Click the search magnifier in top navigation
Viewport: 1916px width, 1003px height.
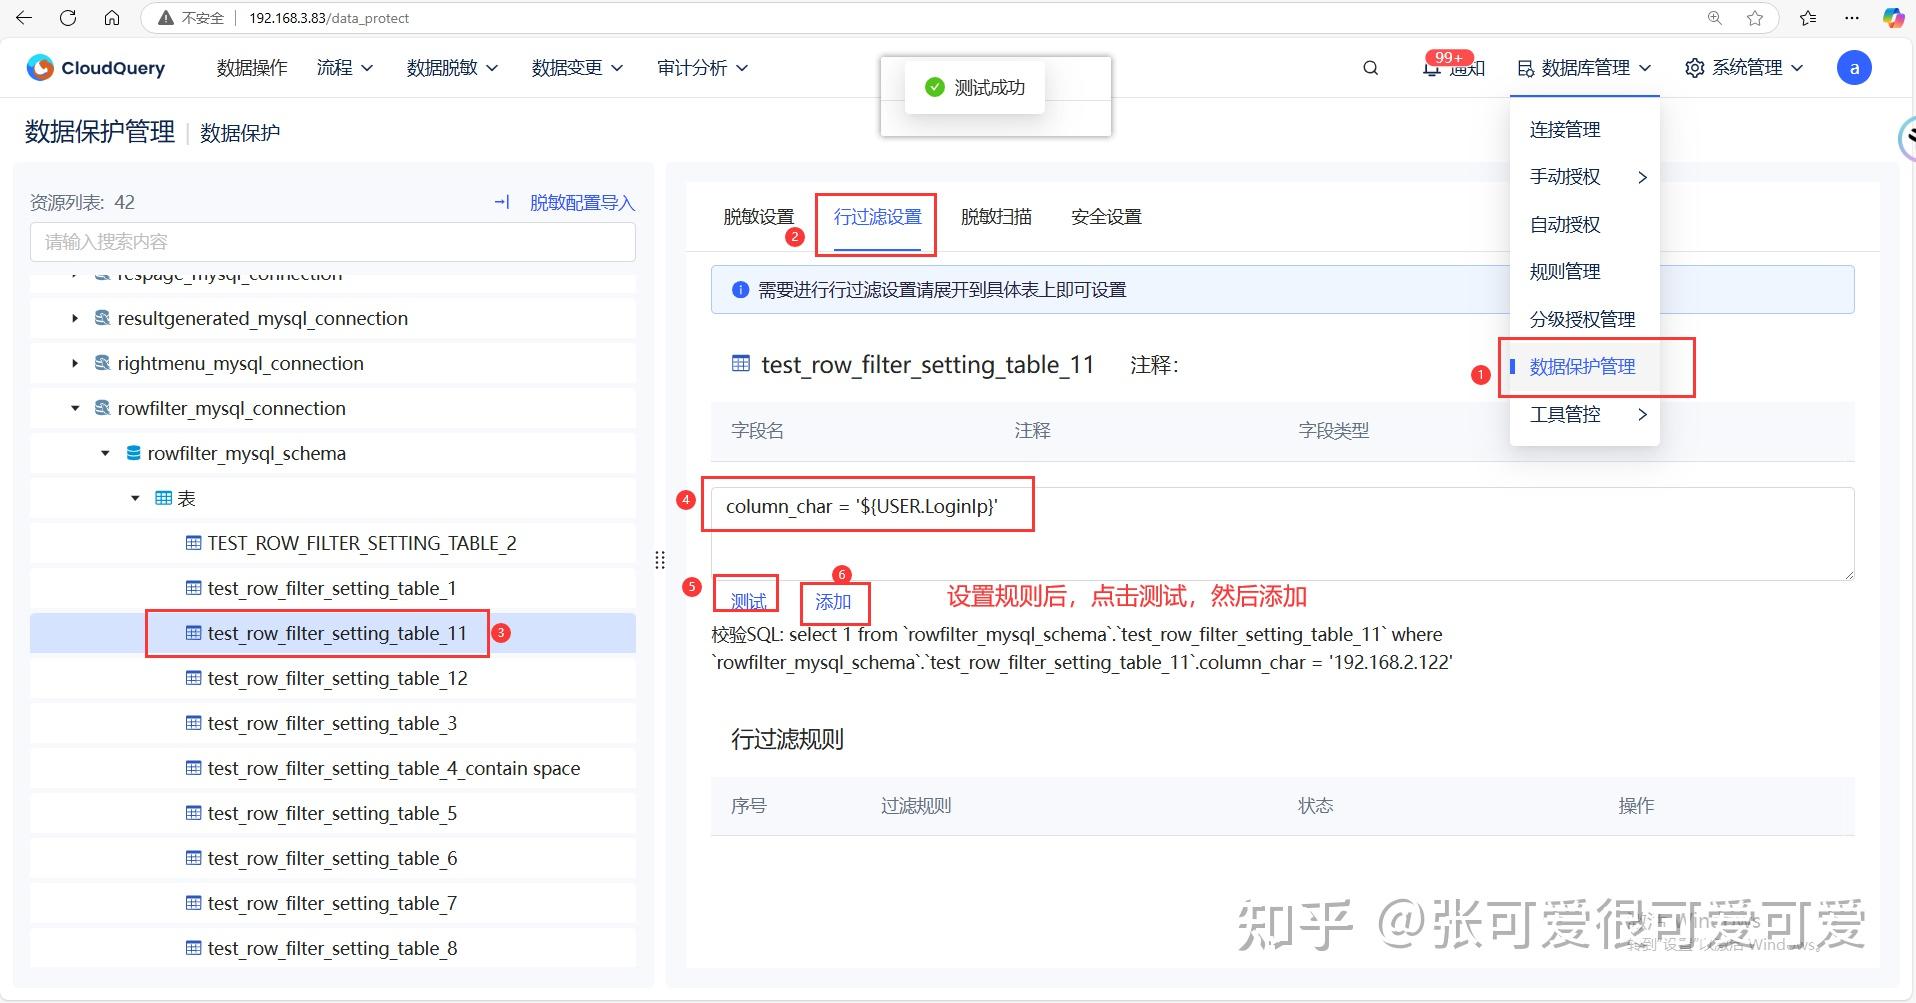pyautogui.click(x=1369, y=68)
